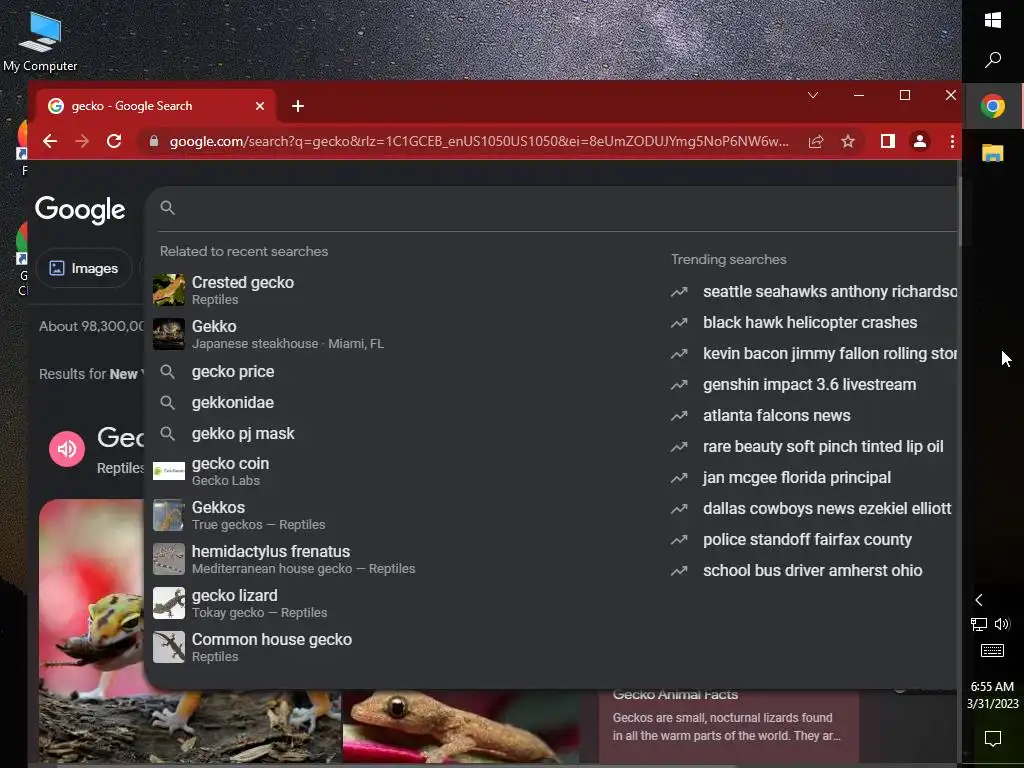Open the Gecko Animal Facts card

[728, 725]
